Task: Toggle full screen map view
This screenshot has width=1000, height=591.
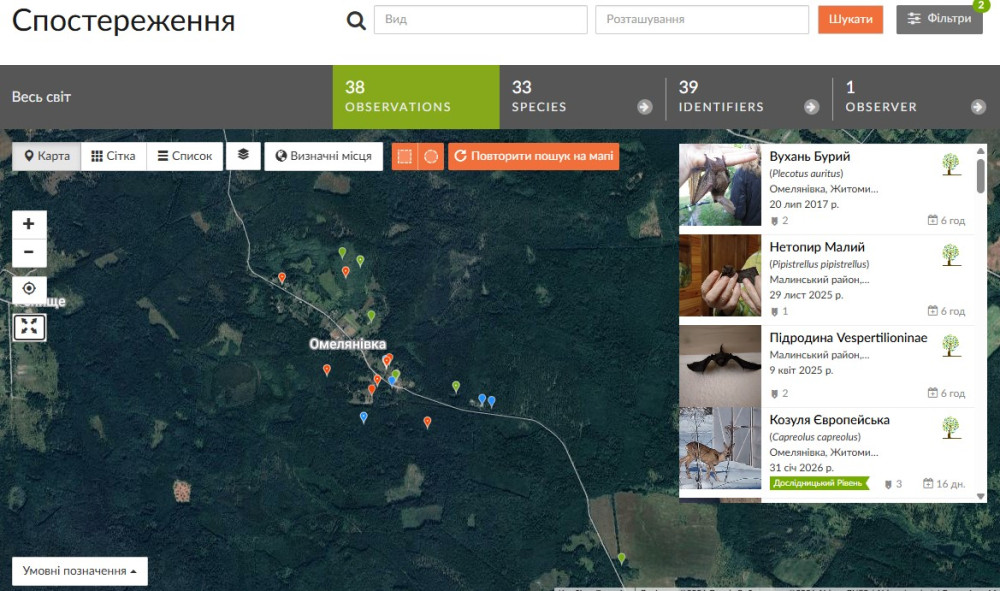Action: 29,326
